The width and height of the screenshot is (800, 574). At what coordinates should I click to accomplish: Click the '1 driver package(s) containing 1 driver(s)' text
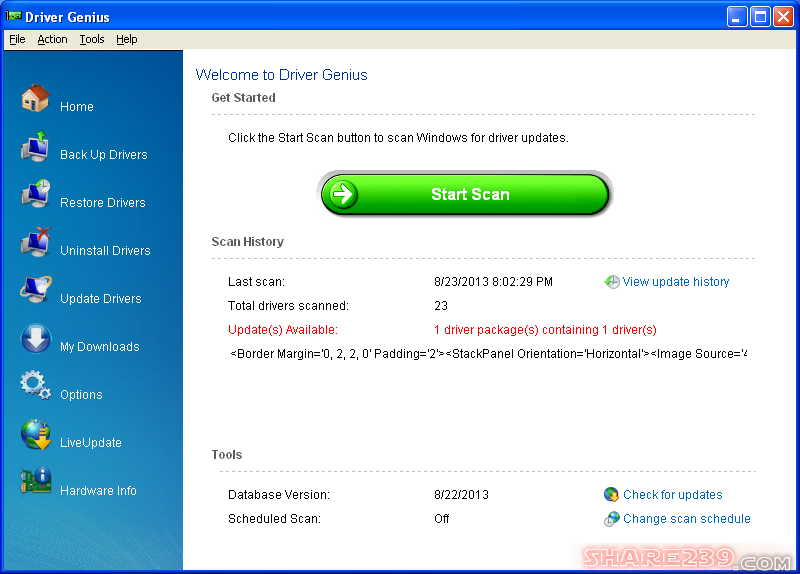[545, 330]
